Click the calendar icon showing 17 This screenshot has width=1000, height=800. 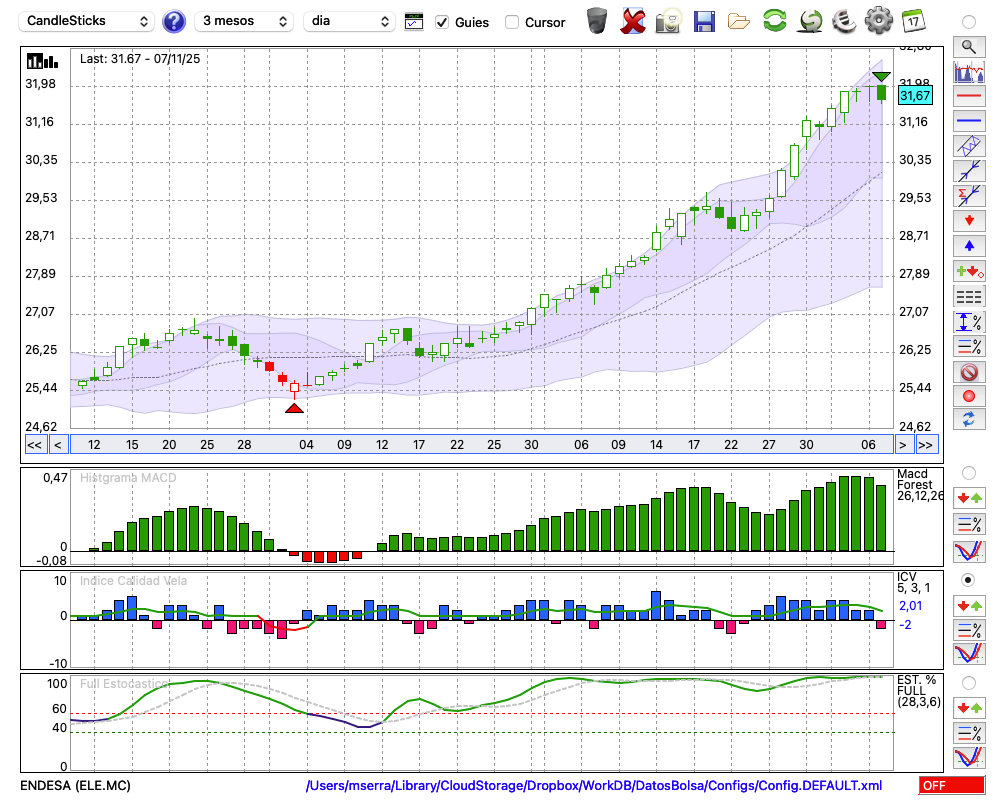click(x=913, y=21)
